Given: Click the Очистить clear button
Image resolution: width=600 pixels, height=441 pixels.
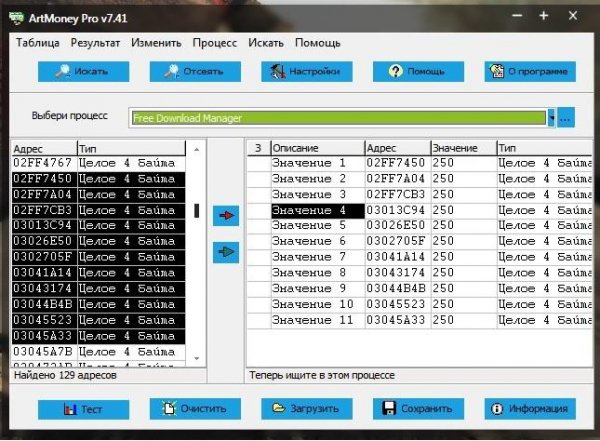Looking at the screenshot, I should (x=195, y=409).
